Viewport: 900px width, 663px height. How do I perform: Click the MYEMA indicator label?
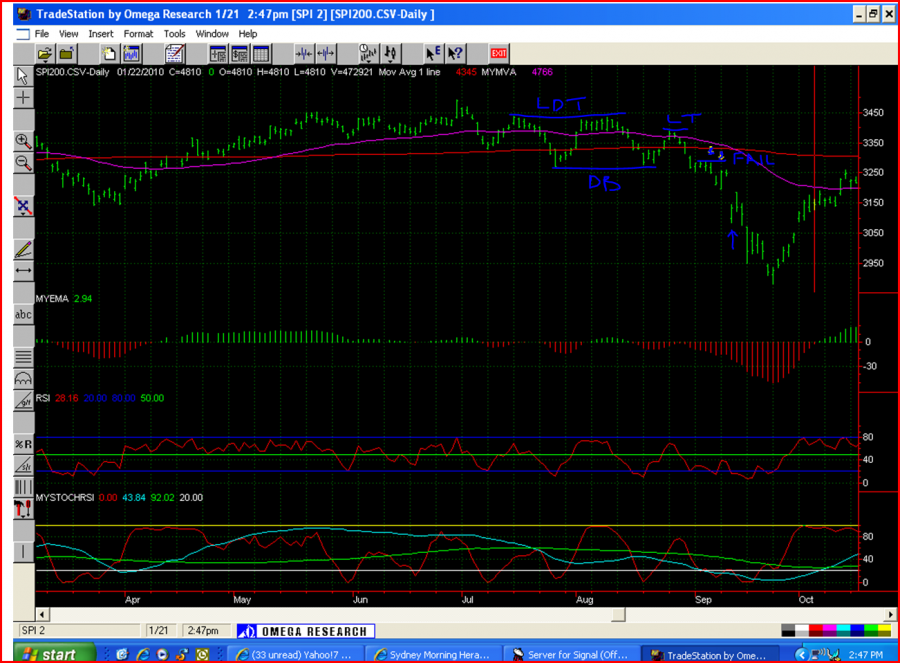52,298
